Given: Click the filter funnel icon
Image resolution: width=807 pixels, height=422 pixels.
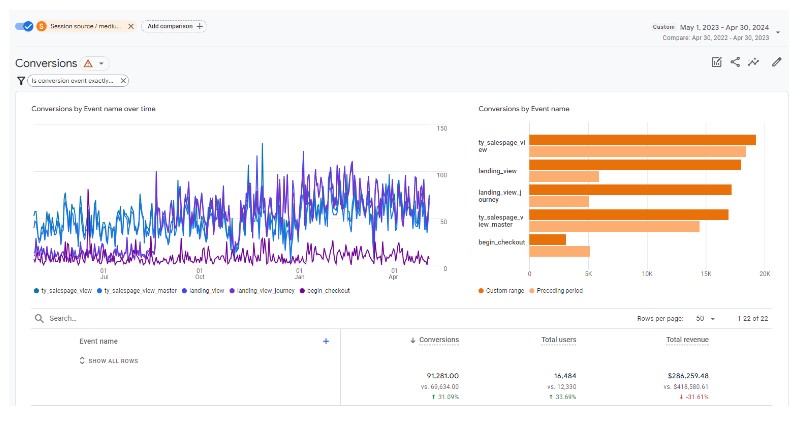Looking at the screenshot, I should pyautogui.click(x=21, y=81).
